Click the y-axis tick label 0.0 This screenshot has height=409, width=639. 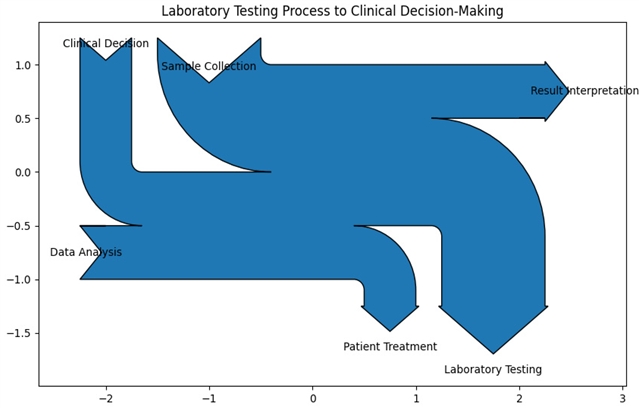(x=24, y=172)
